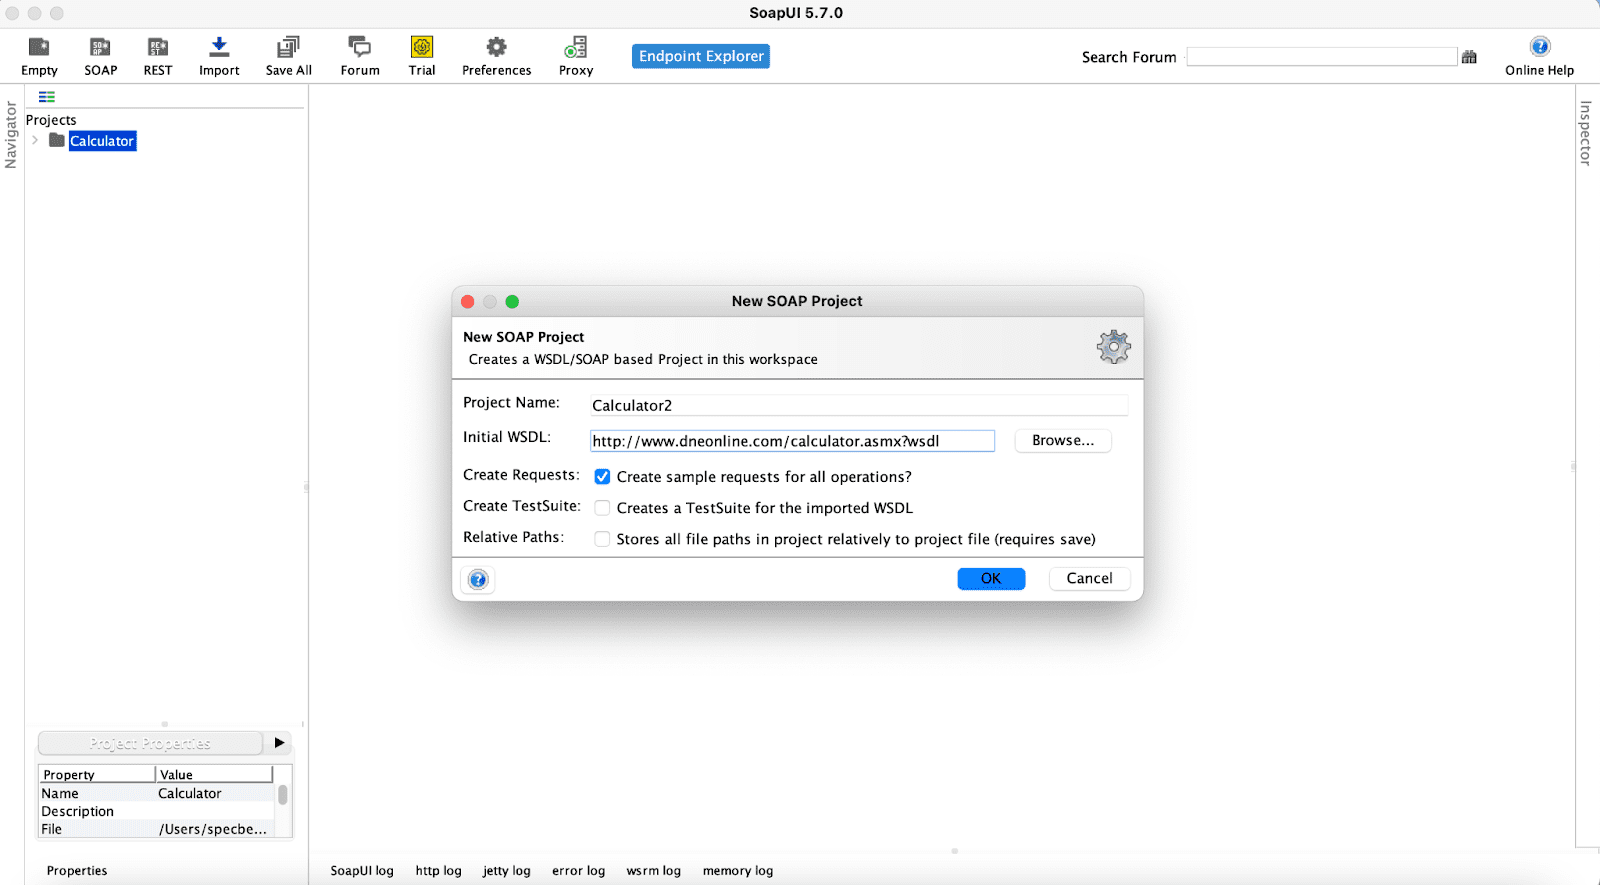The width and height of the screenshot is (1600, 885).
Task: Open the SoapUI log tab
Action: click(362, 871)
